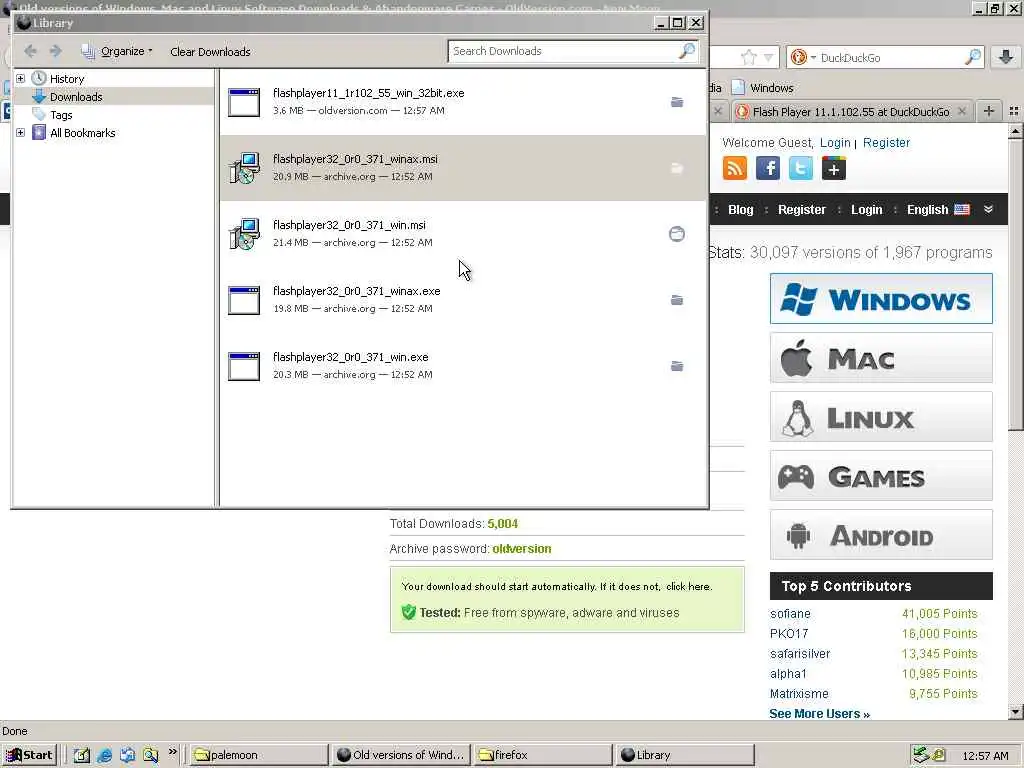Select English language in navigation bar
Viewport: 1024px width, 768px height.
coord(938,210)
